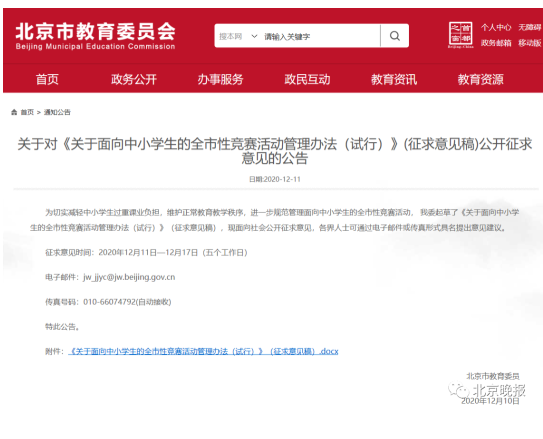Image resolution: width=543 pixels, height=439 pixels.
Task: Click the chevron next to 搜本网
Action: (254, 36)
